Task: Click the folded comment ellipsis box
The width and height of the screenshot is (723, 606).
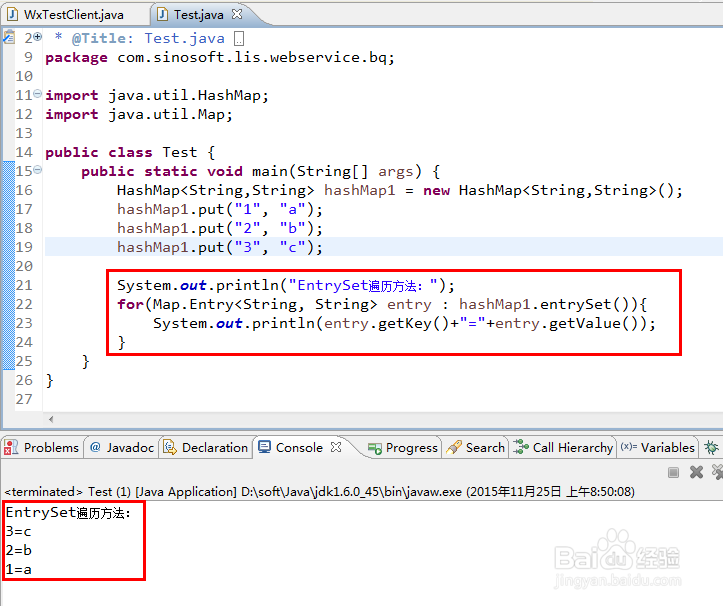Action: [x=239, y=39]
